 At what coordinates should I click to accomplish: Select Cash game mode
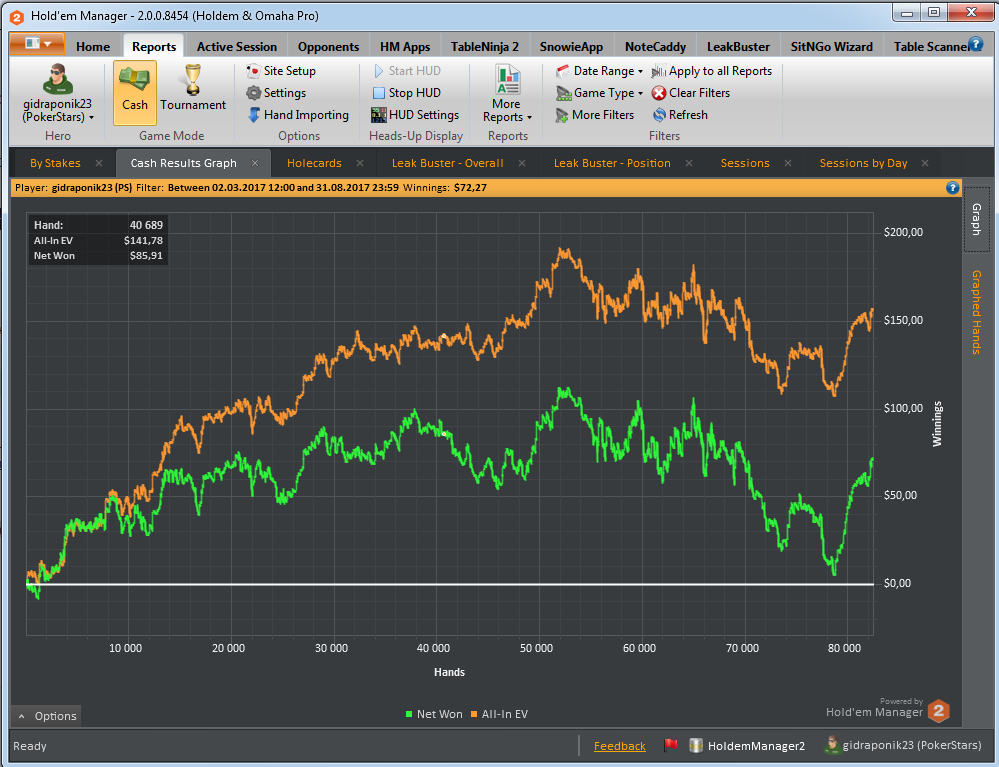click(135, 92)
